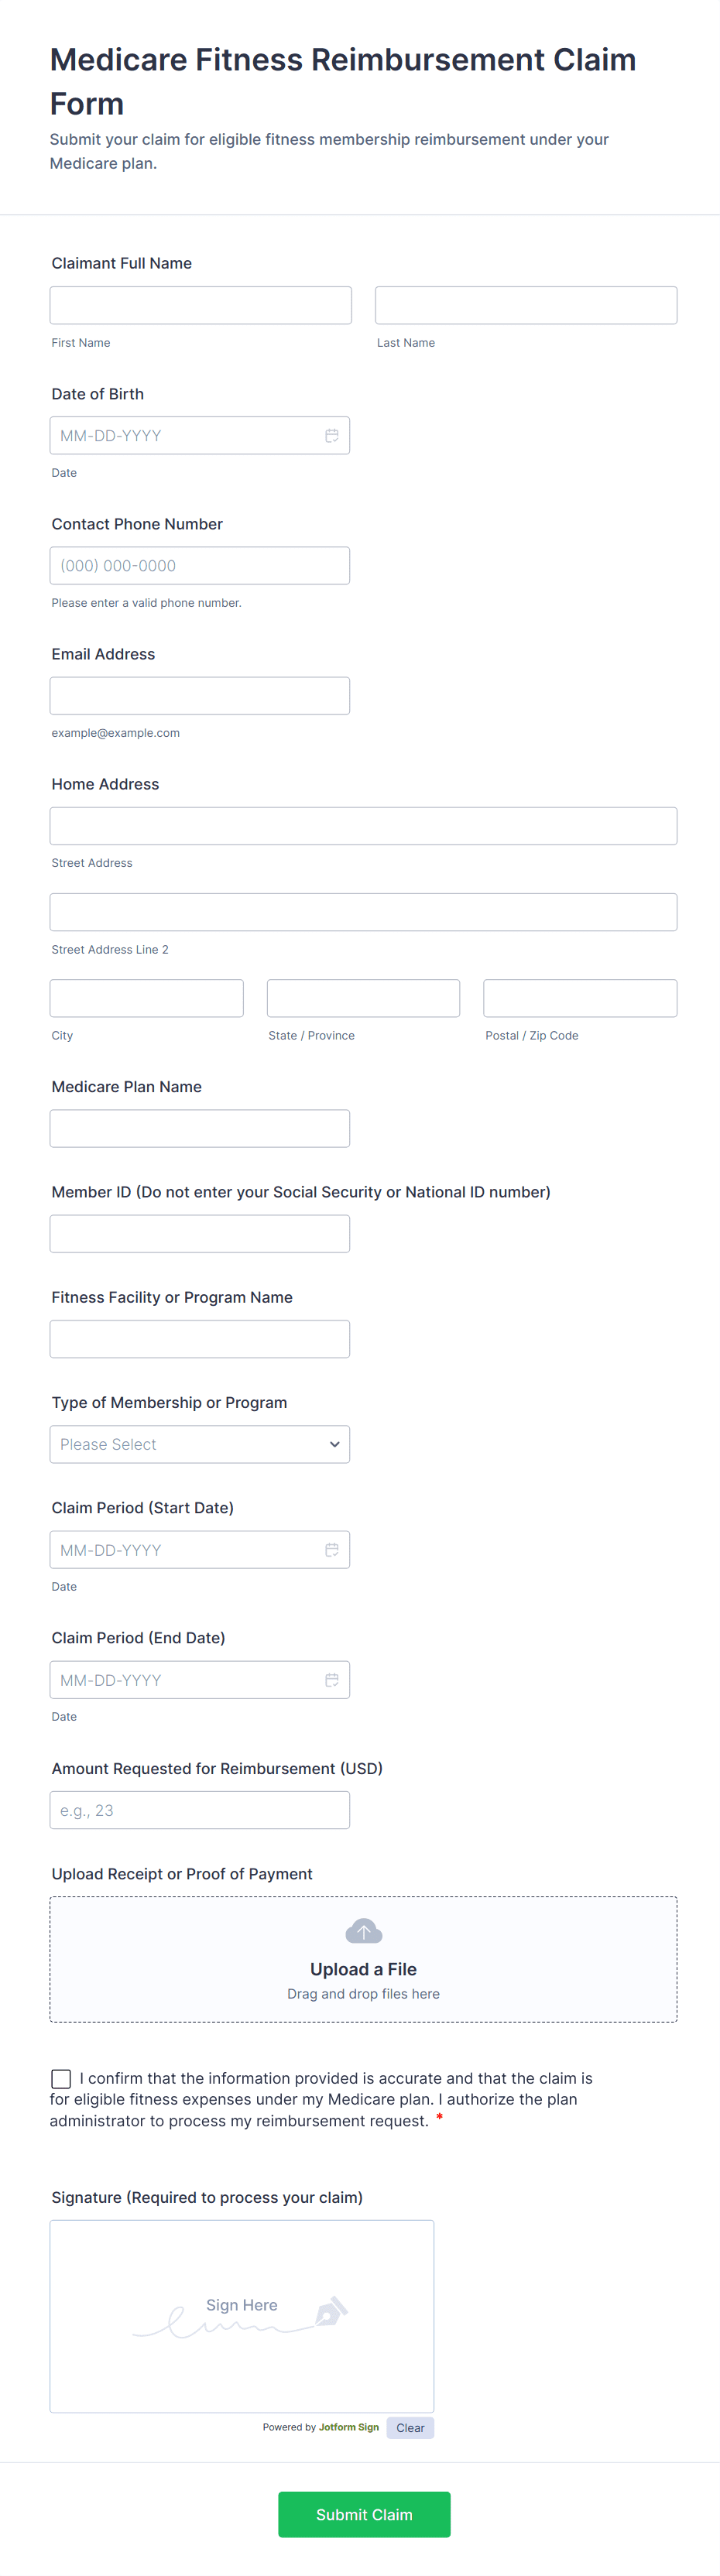Click into the Email Address field

click(x=199, y=696)
